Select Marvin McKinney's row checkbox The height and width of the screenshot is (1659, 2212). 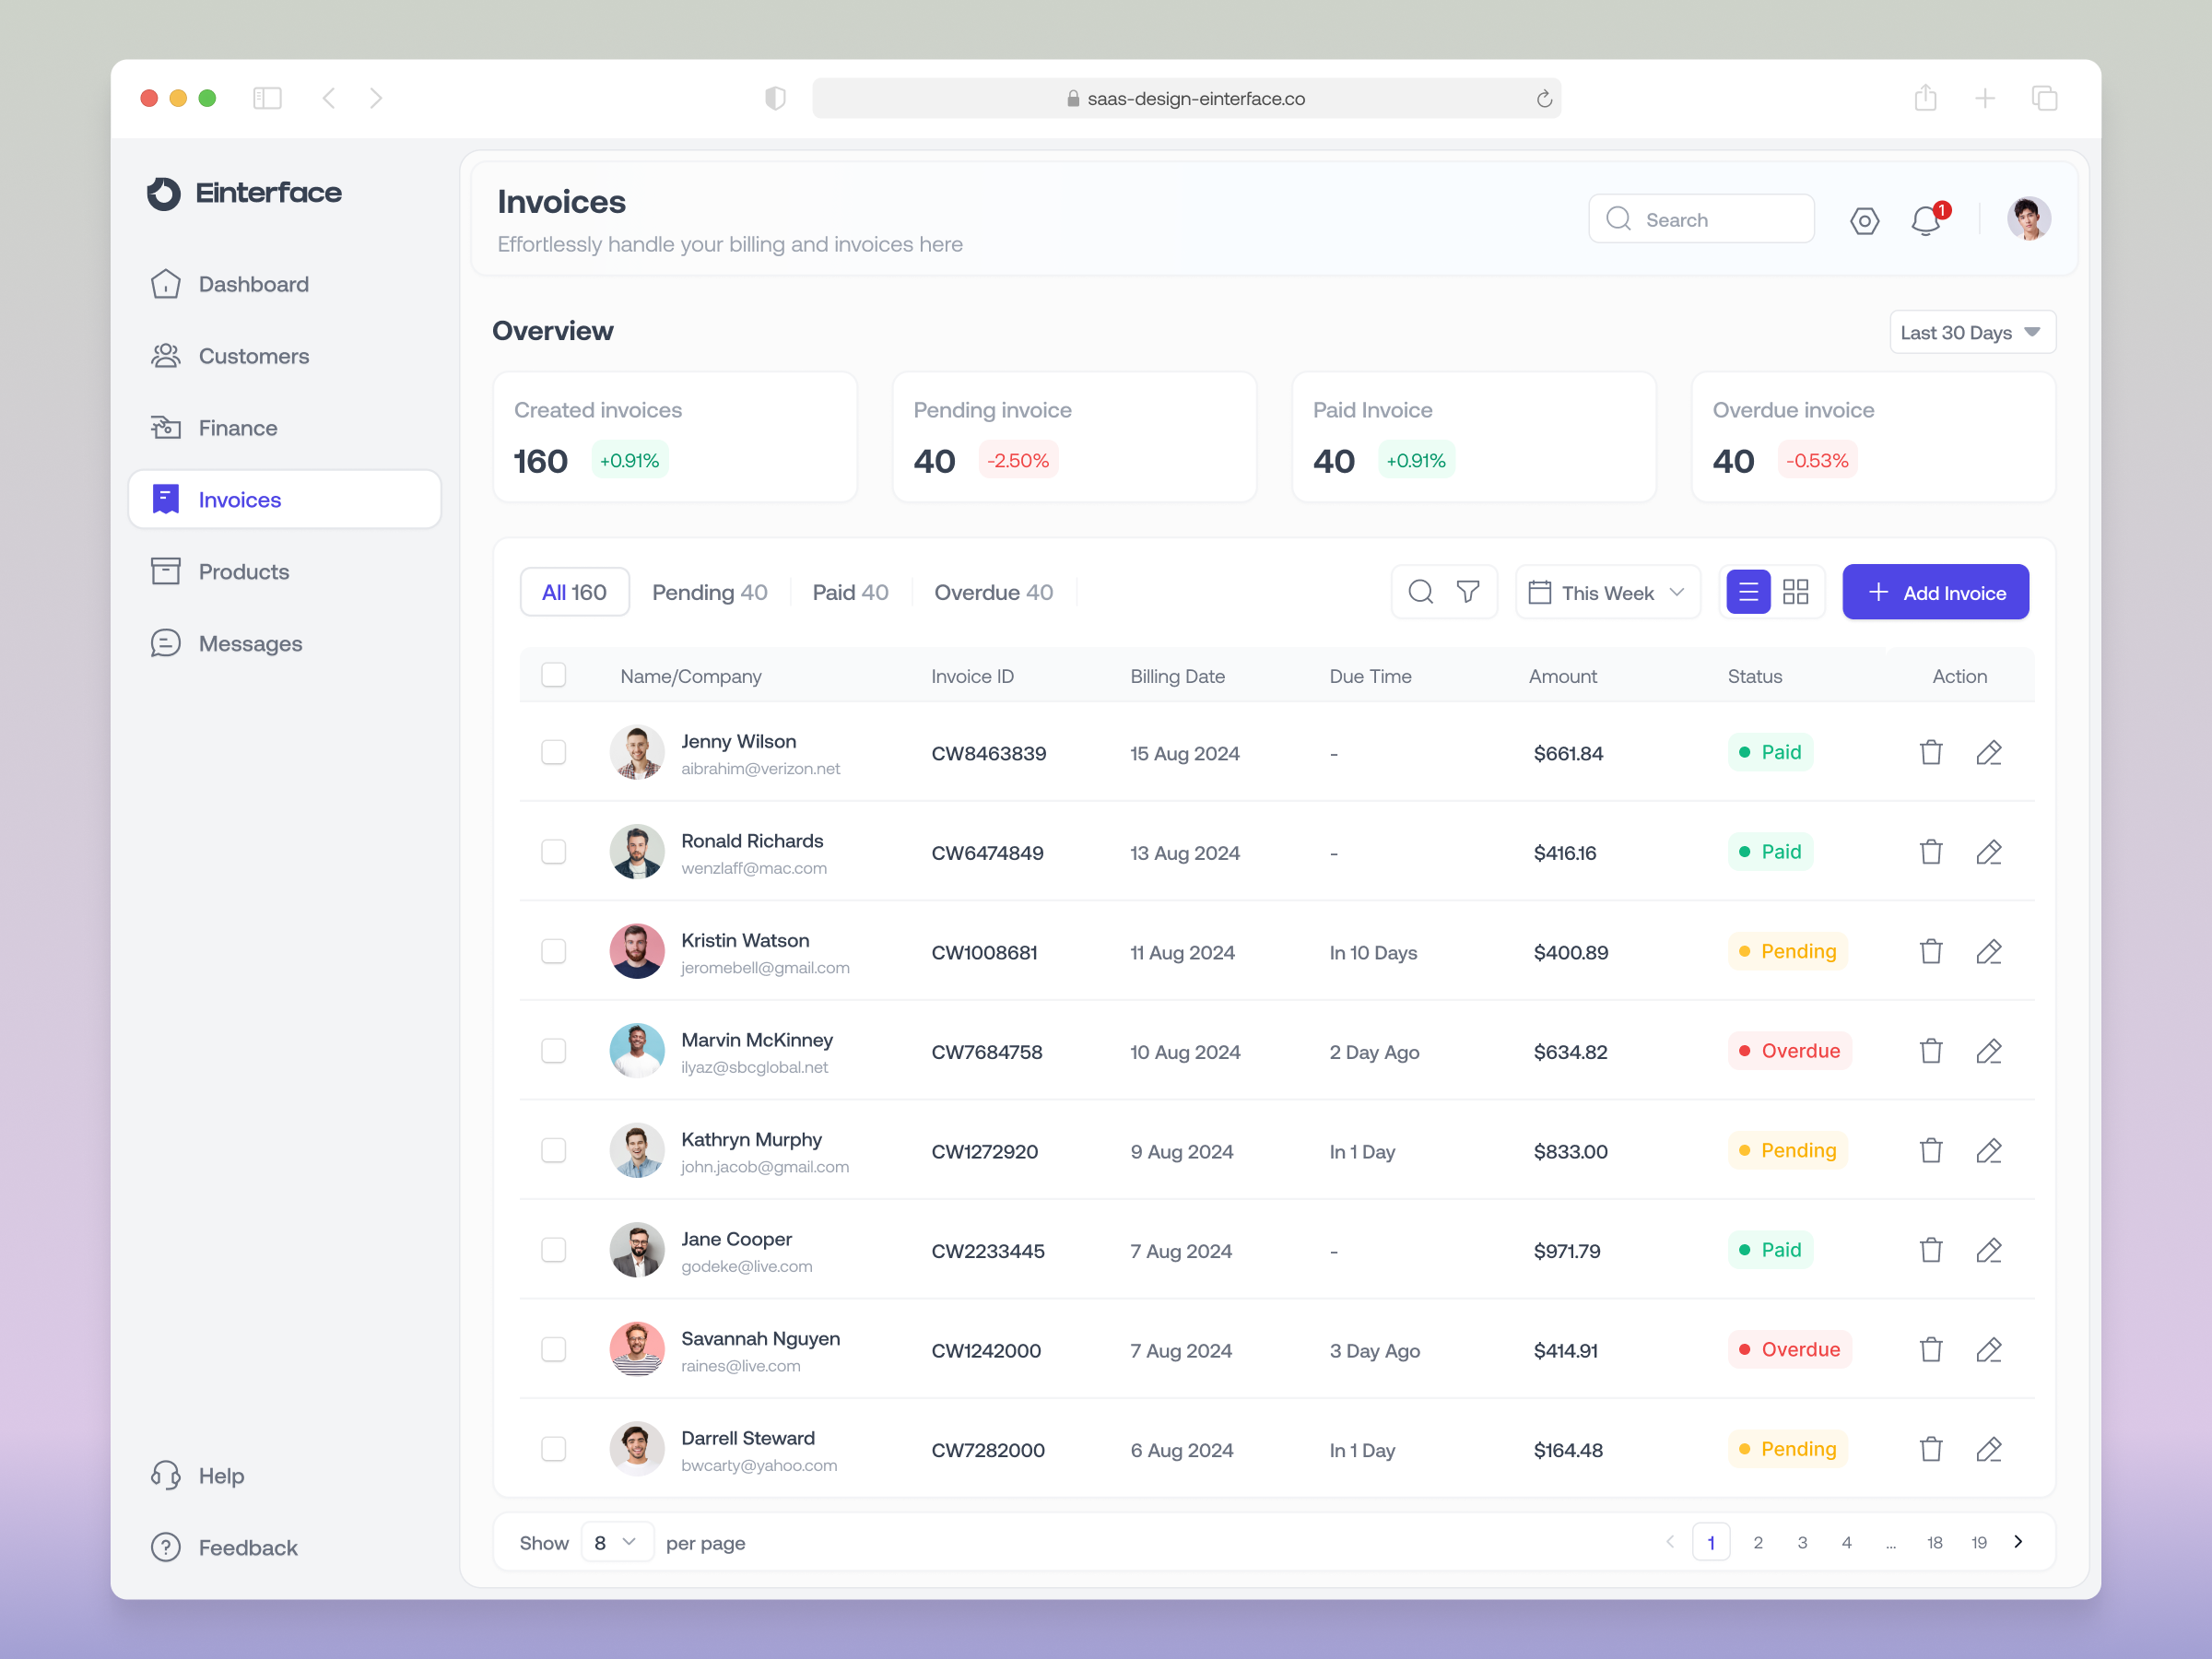pos(553,1051)
